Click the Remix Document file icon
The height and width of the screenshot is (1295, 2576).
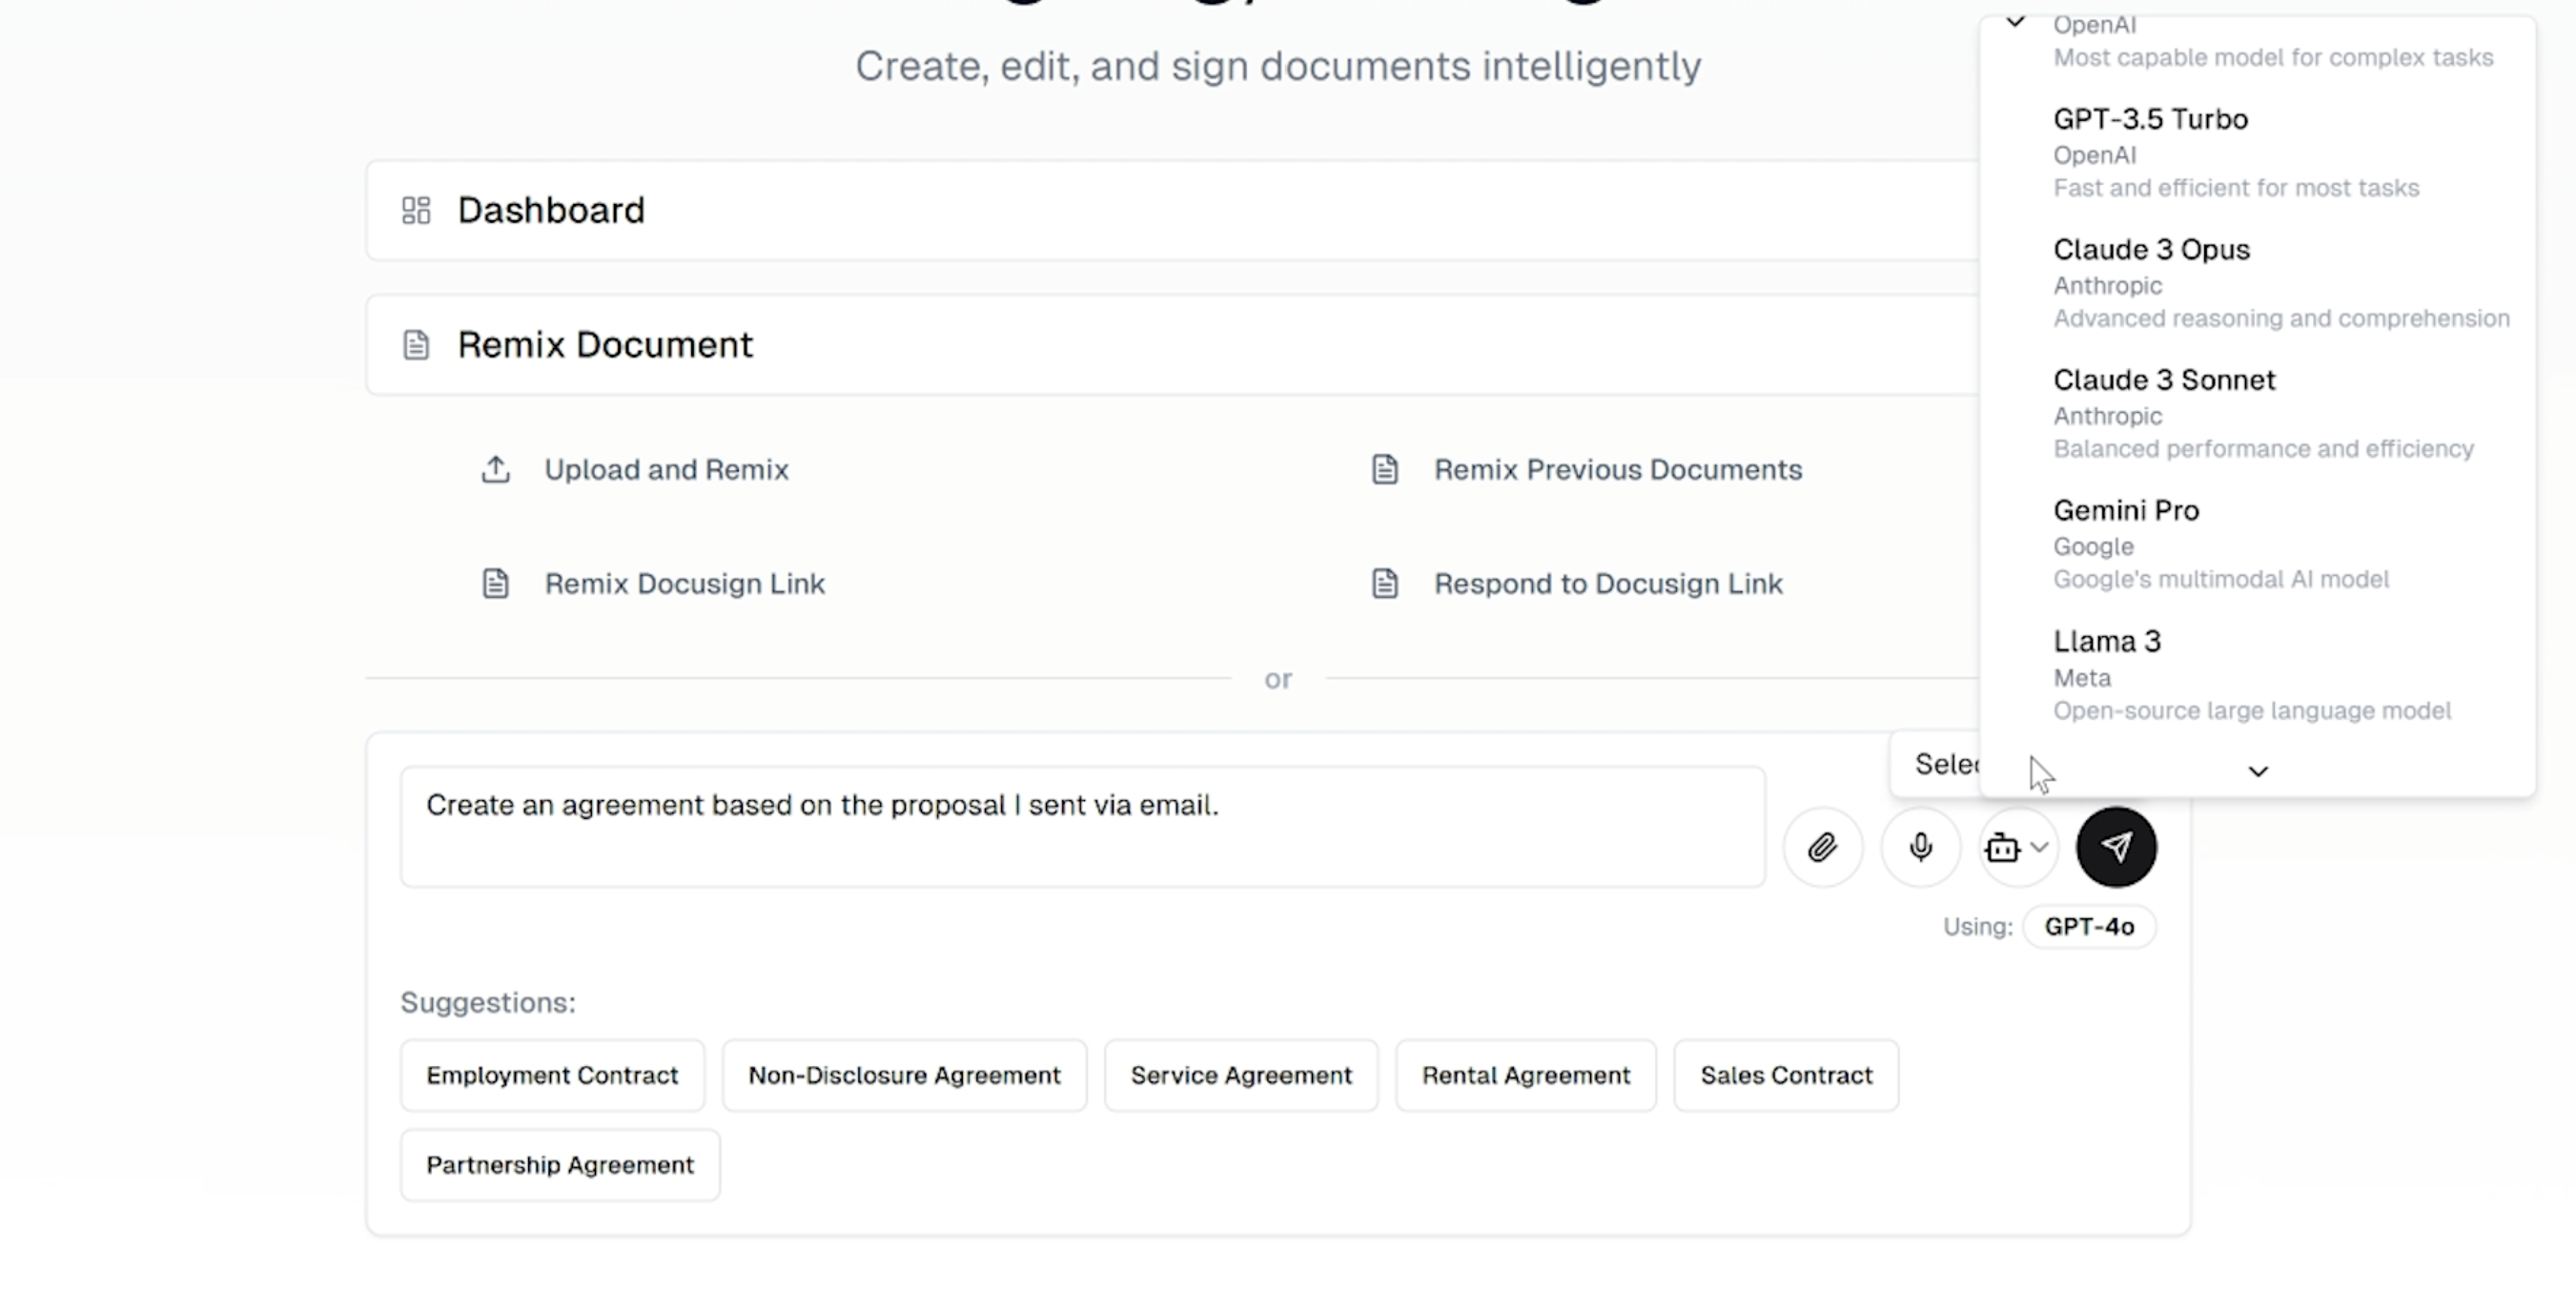[x=416, y=345]
